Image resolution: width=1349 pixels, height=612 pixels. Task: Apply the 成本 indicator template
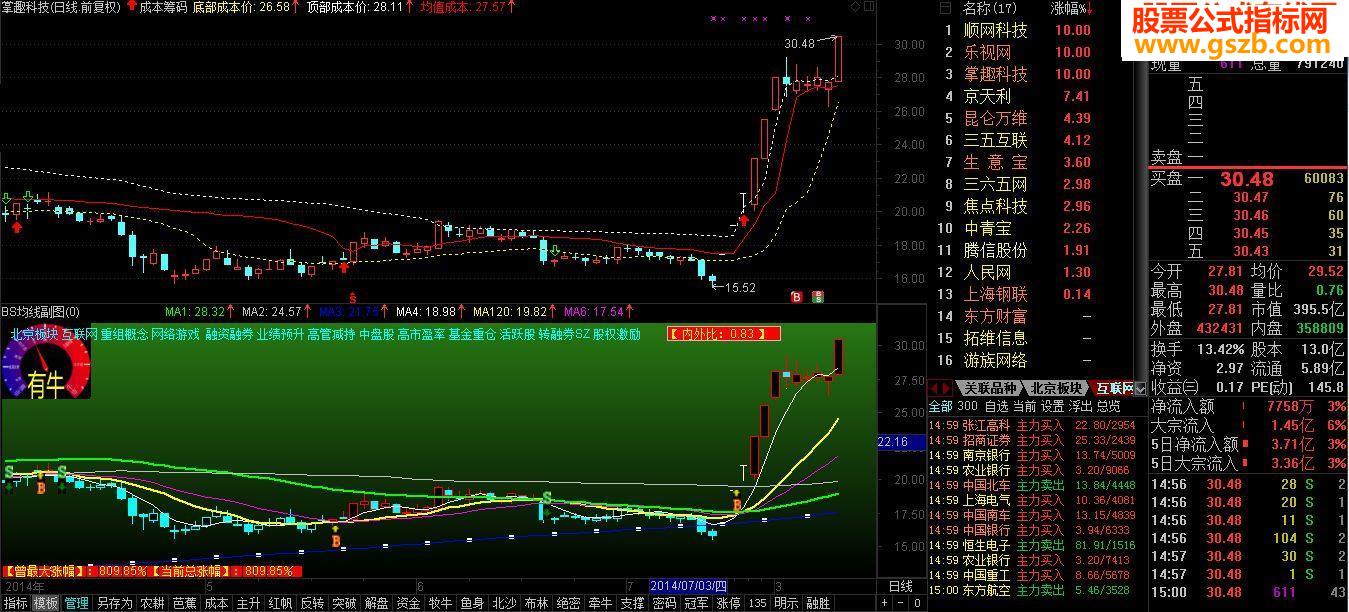coord(216,604)
